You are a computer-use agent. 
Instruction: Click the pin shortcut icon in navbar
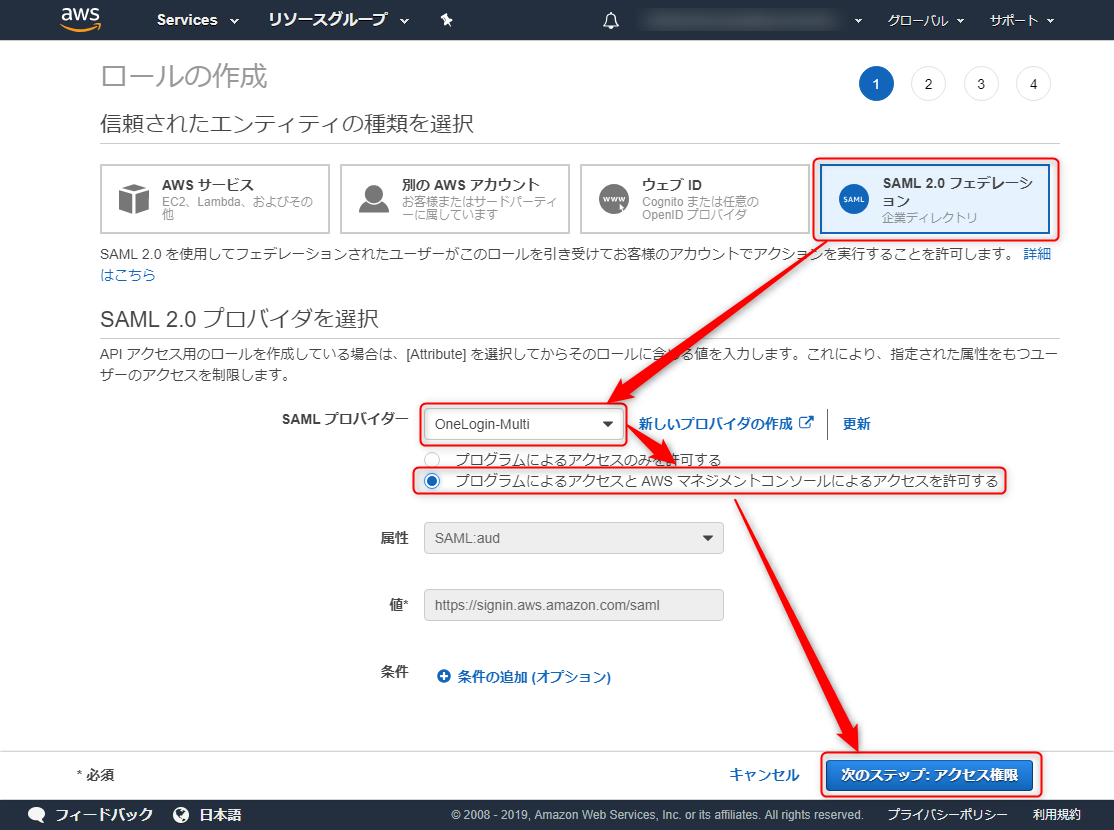[x=446, y=20]
